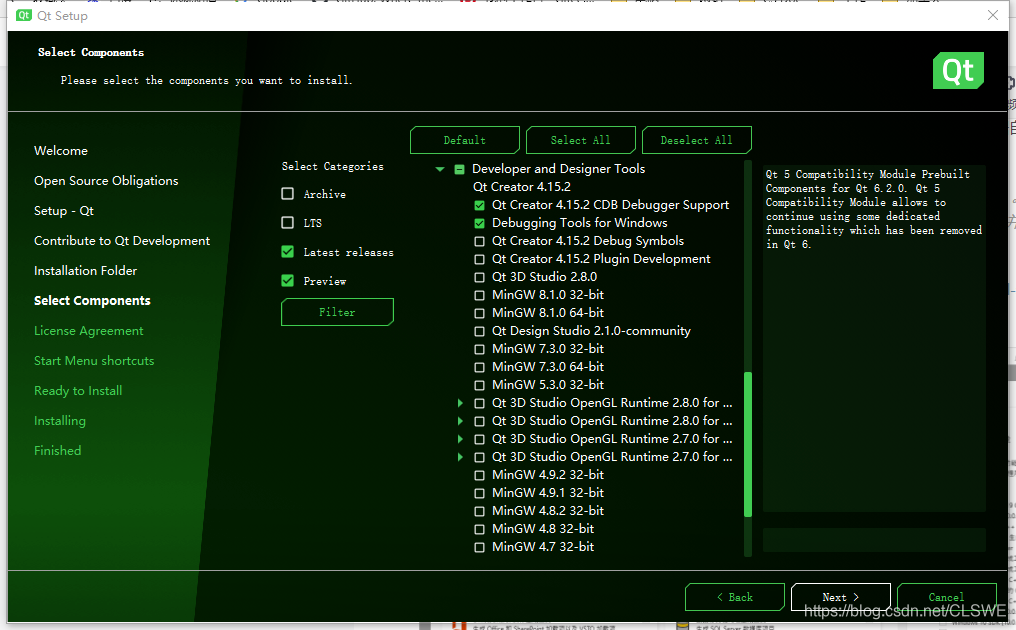The image size is (1016, 630).
Task: Check MinGW 8.1.0 64-bit component
Action: pyautogui.click(x=479, y=313)
